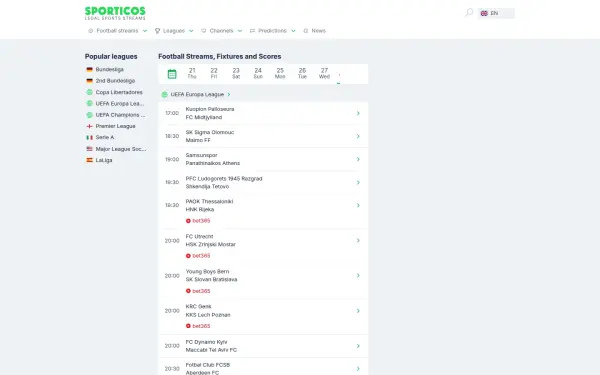Viewport: 600px width, 375px height.
Task: Open the Channels menu
Action: click(x=221, y=31)
